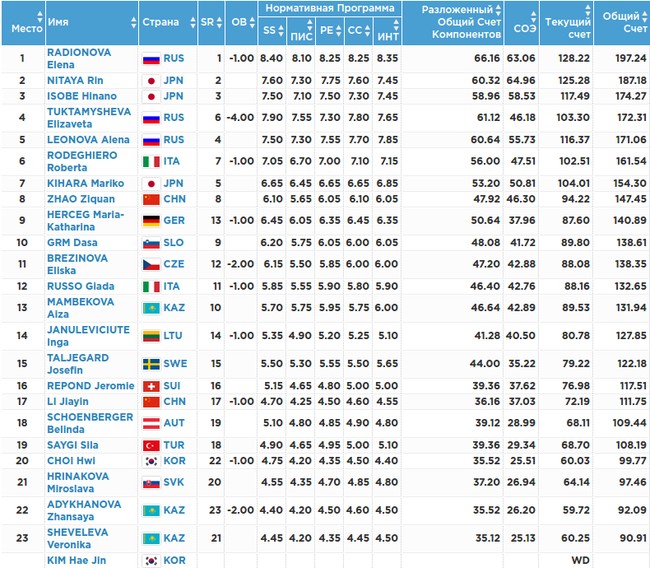Image resolution: width=650 pixels, height=568 pixels.
Task: Select the Нормативная Программа header
Action: pos(330,8)
